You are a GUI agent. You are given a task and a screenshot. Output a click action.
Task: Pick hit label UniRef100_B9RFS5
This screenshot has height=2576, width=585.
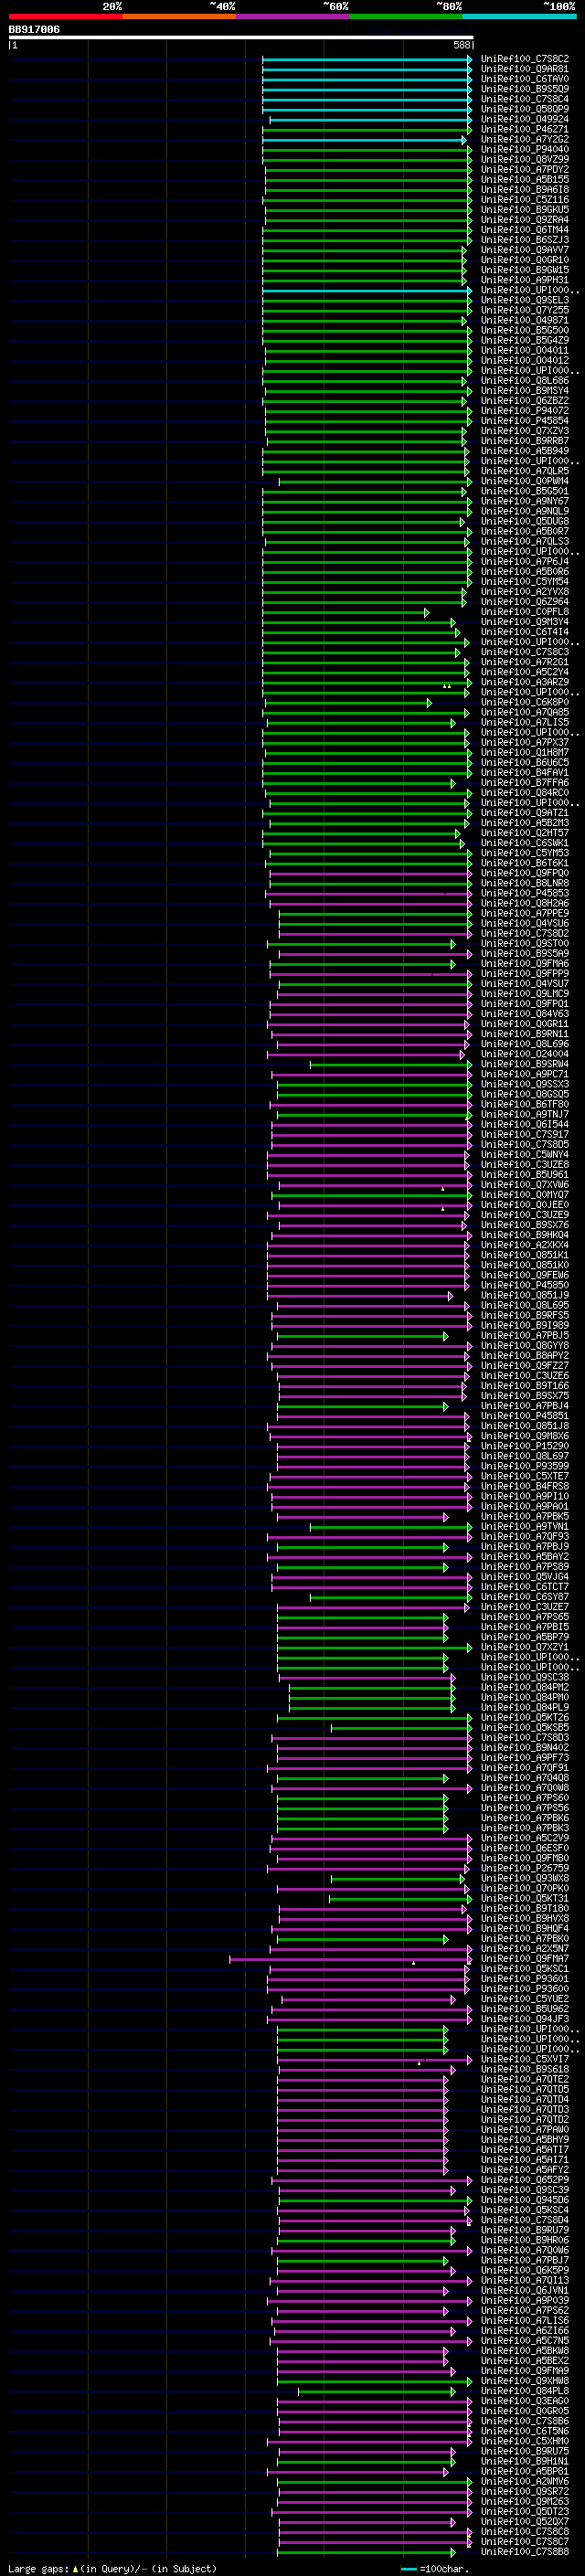tap(525, 1315)
